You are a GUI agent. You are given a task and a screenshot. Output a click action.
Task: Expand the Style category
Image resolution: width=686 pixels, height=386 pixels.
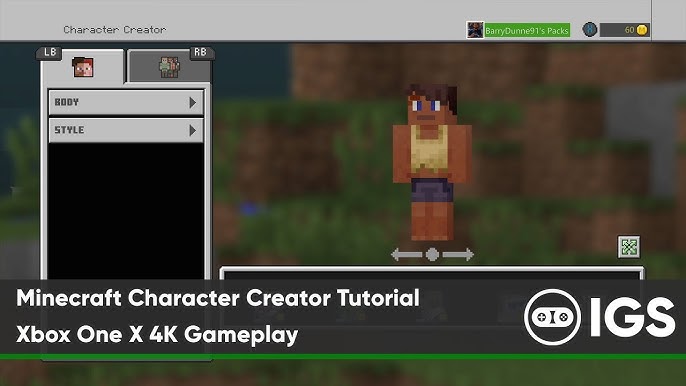(126, 130)
